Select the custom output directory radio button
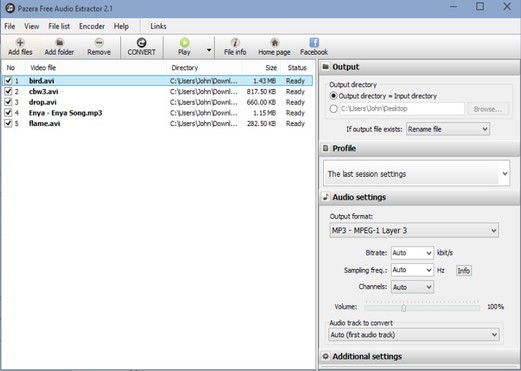 [333, 109]
